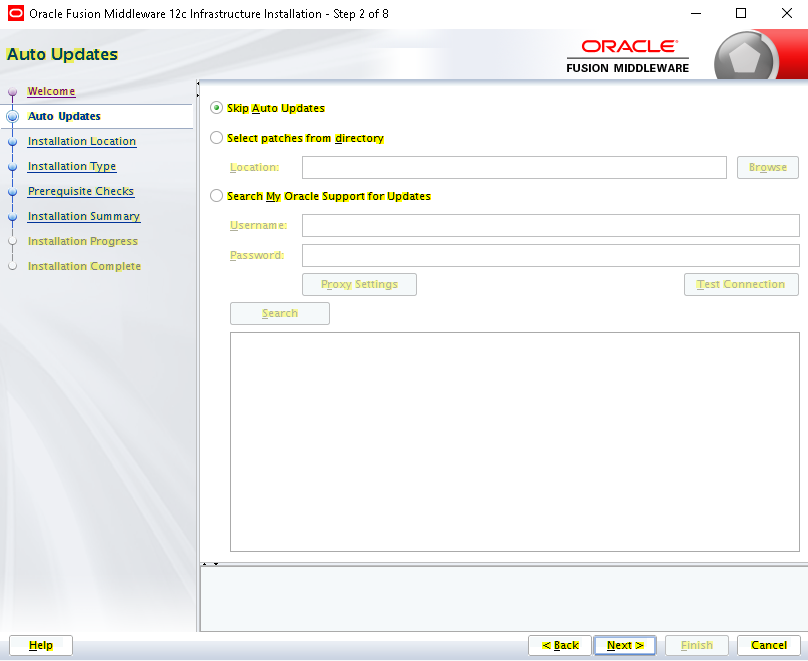Click the Installation Type step bullet
Viewport: 808px width, 661px height.
[x=13, y=167]
